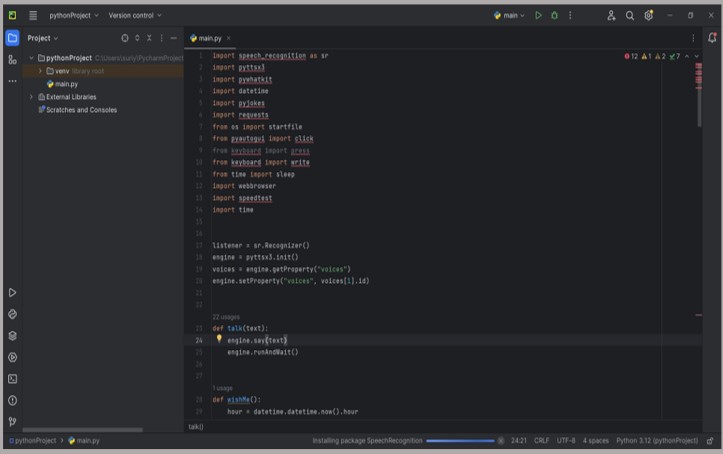
Task: Open editor tab options menu
Action: point(693,38)
